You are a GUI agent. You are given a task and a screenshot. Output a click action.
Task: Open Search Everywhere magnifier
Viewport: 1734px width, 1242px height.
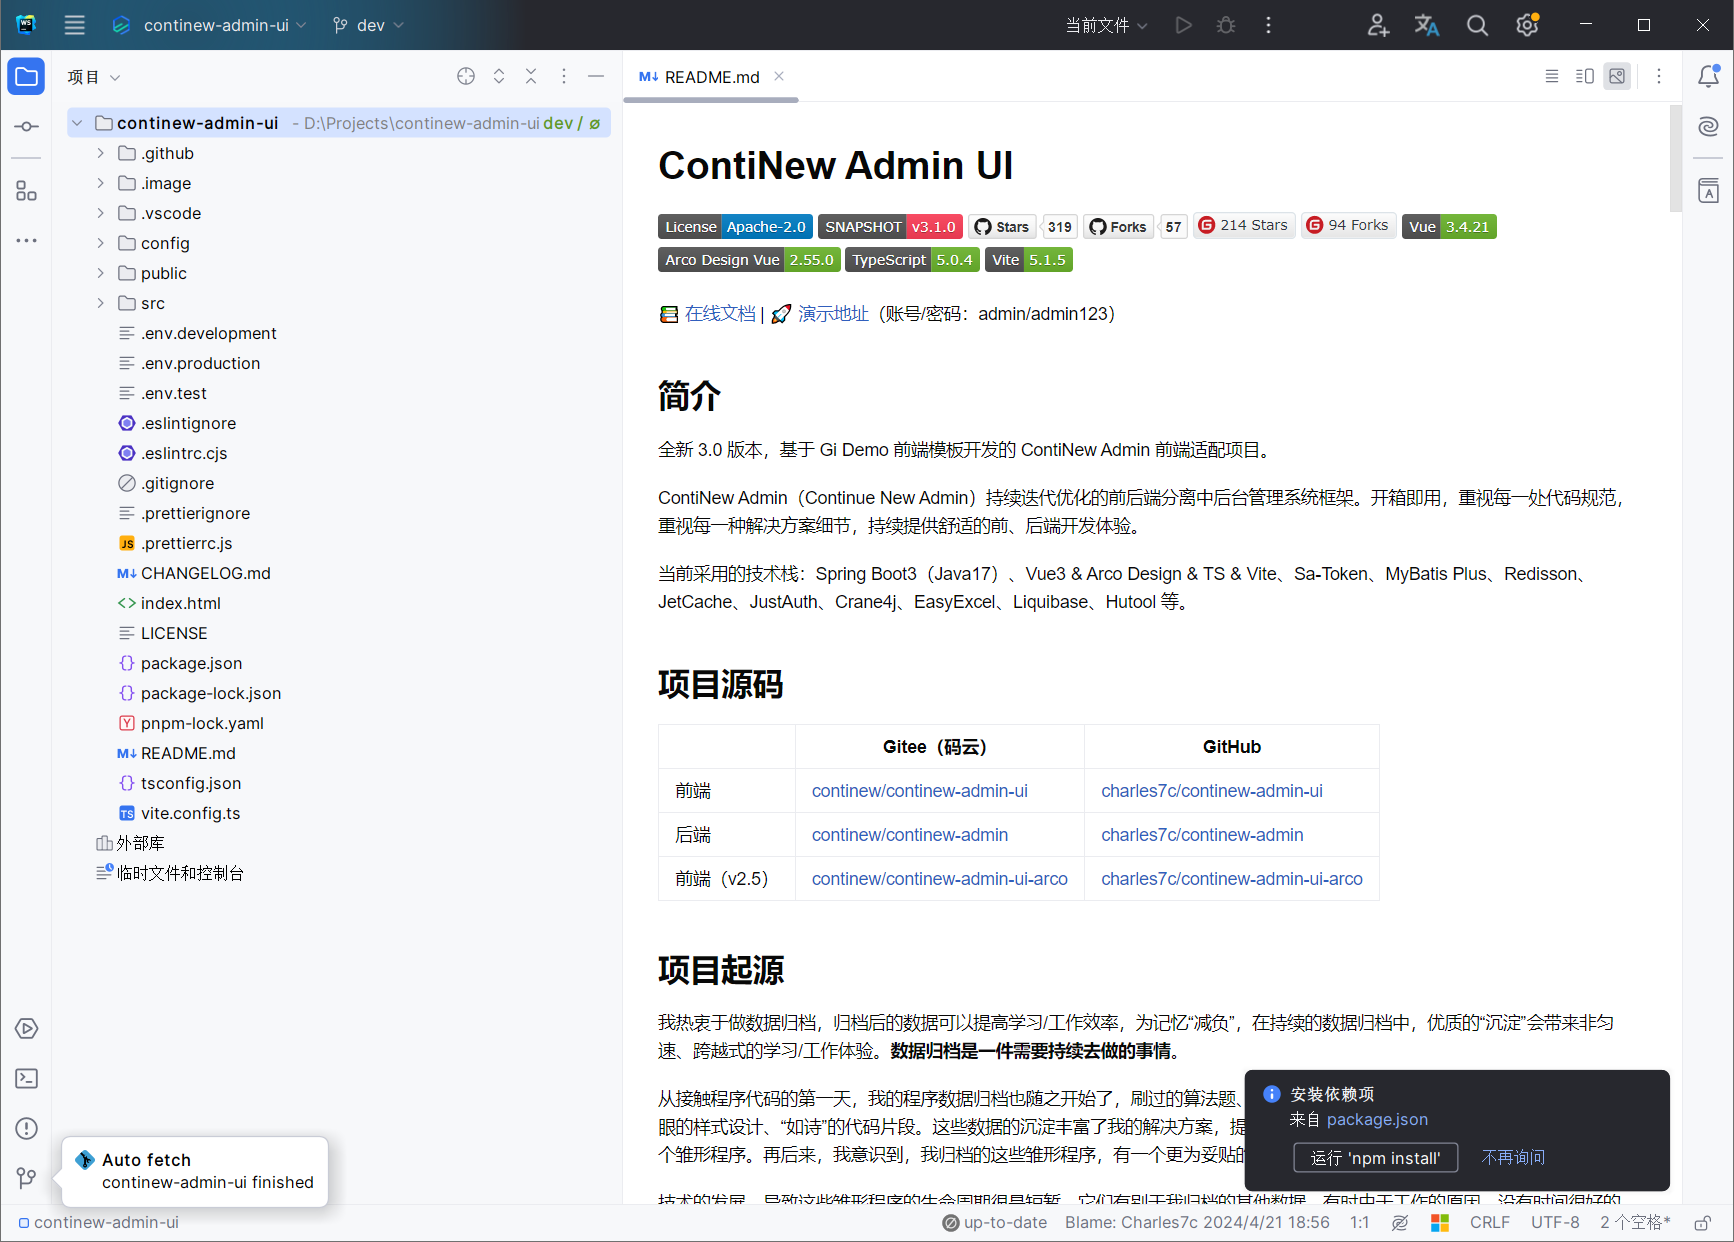[1477, 25]
